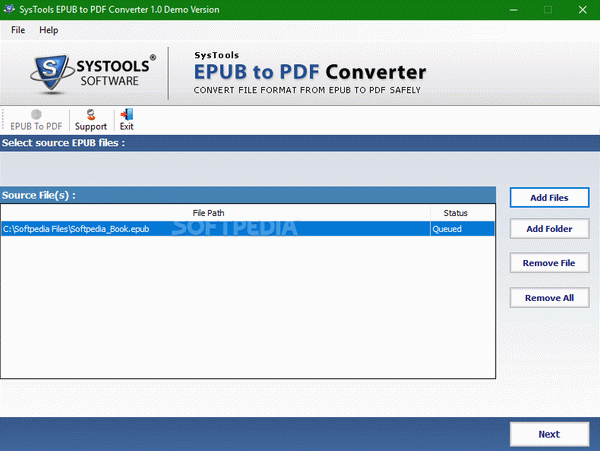Click the File Path column header
The image size is (600, 451).
point(215,213)
